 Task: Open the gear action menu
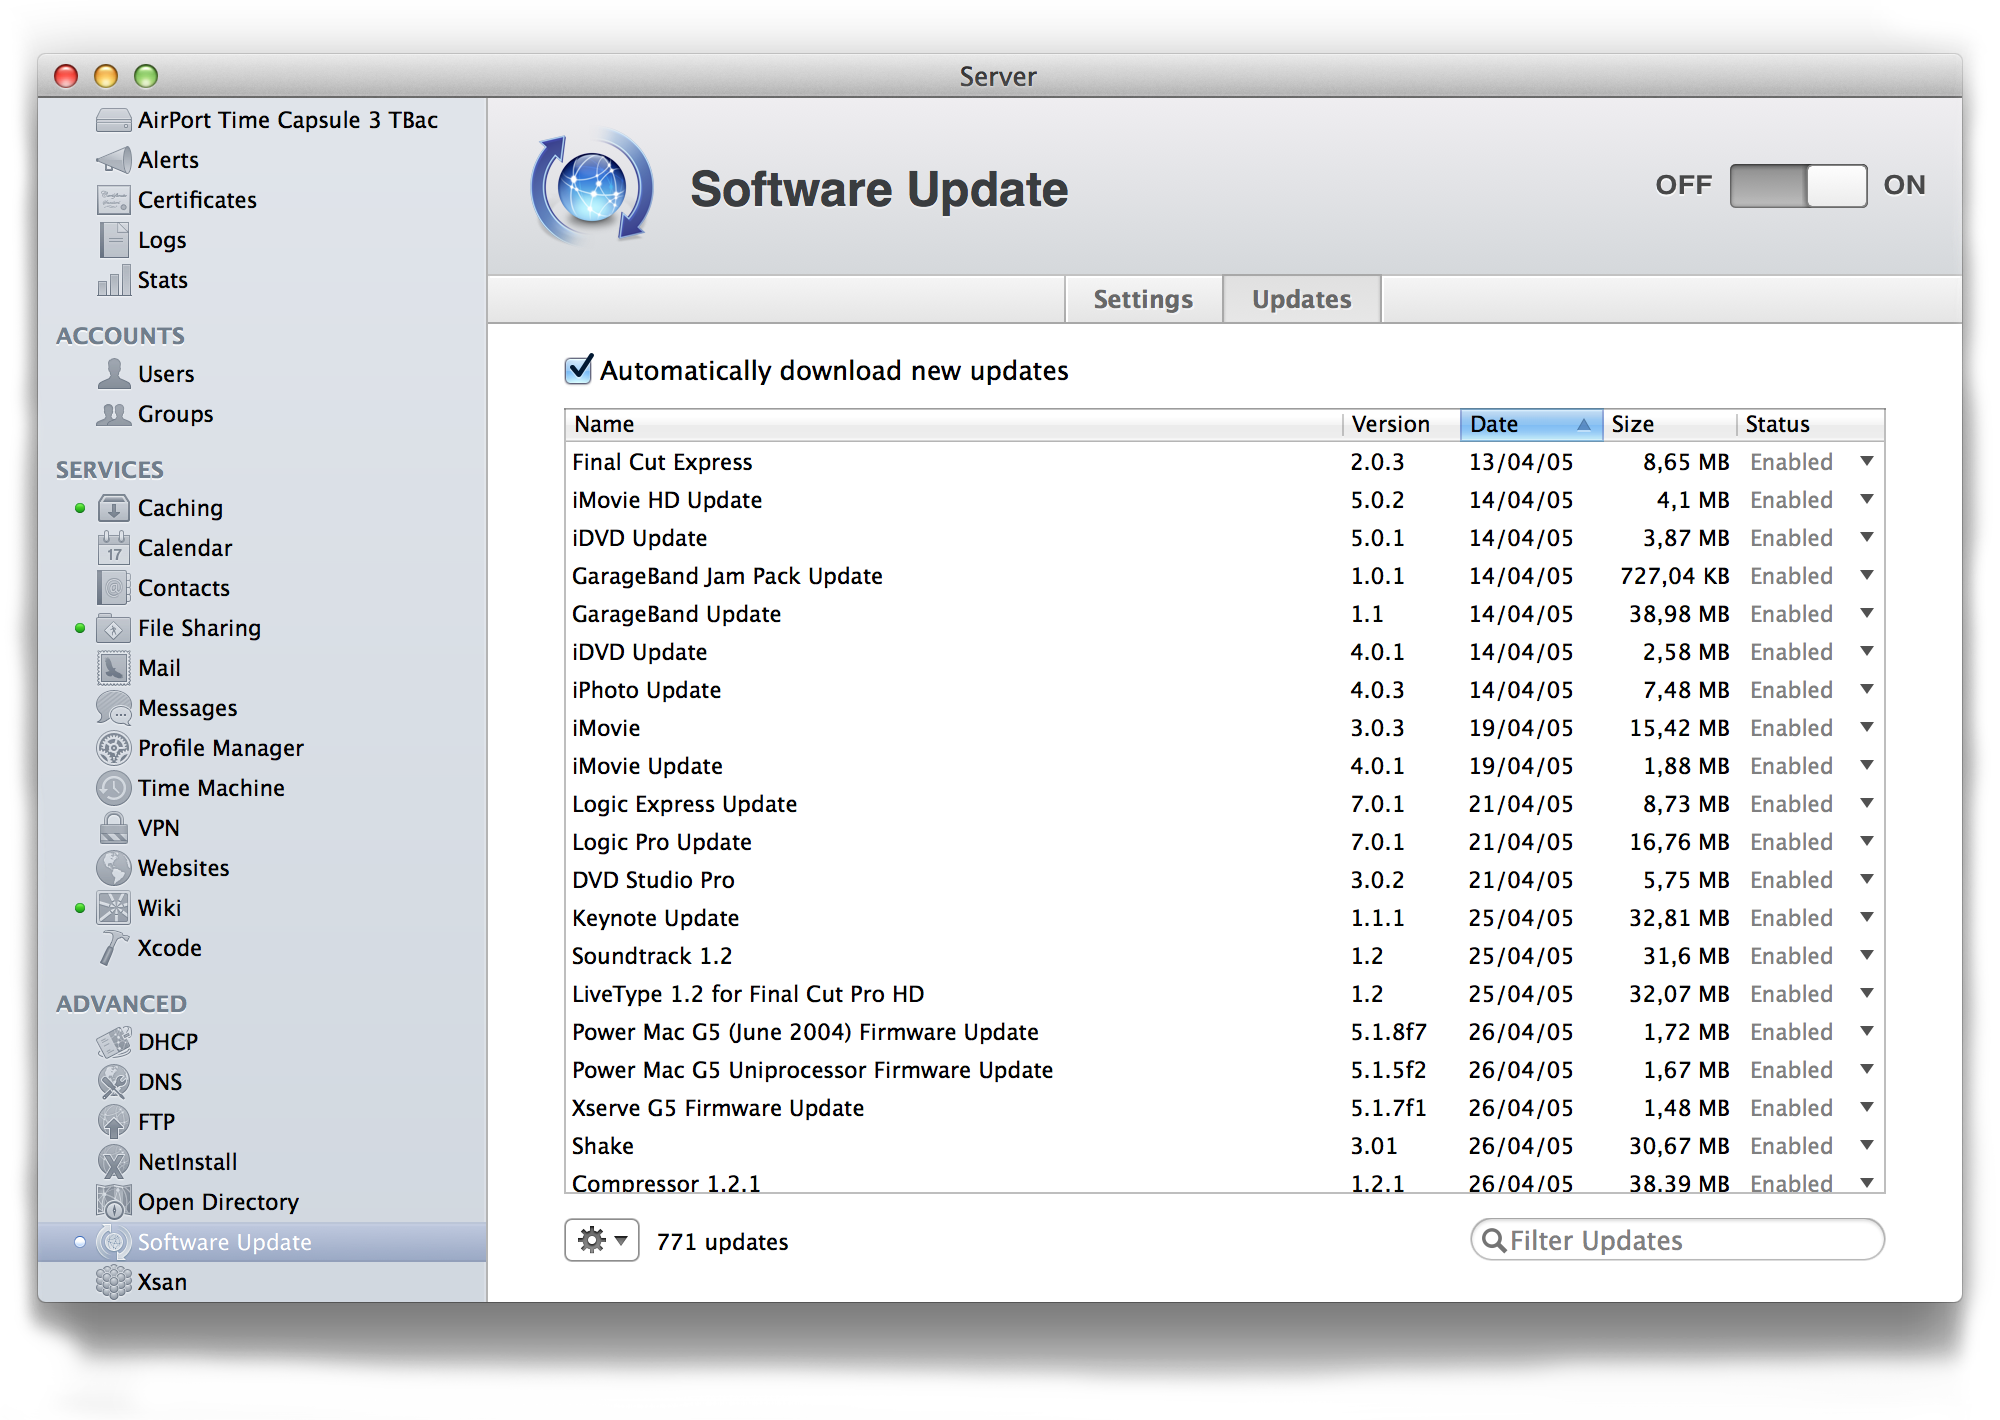[602, 1240]
